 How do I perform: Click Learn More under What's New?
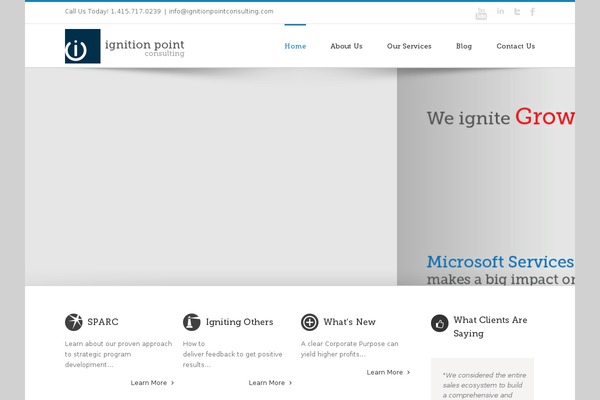[388, 372]
